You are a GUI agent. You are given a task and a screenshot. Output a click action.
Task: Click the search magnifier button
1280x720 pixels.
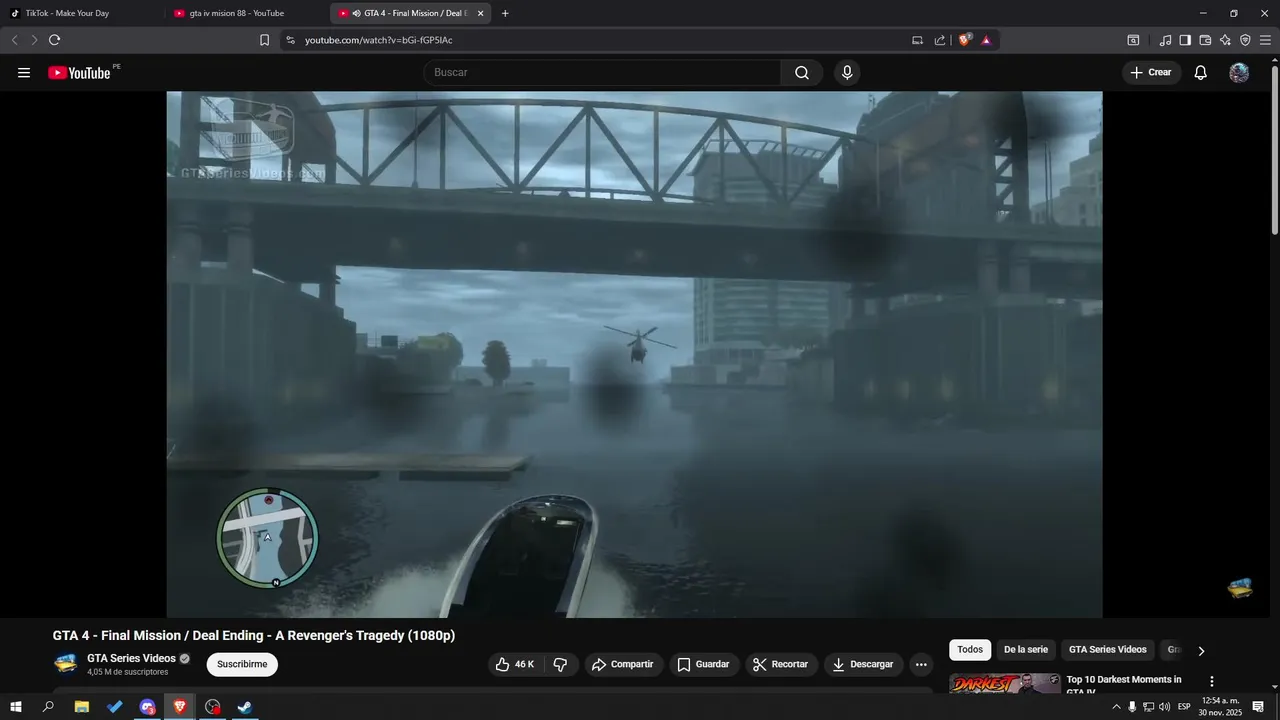coord(802,72)
